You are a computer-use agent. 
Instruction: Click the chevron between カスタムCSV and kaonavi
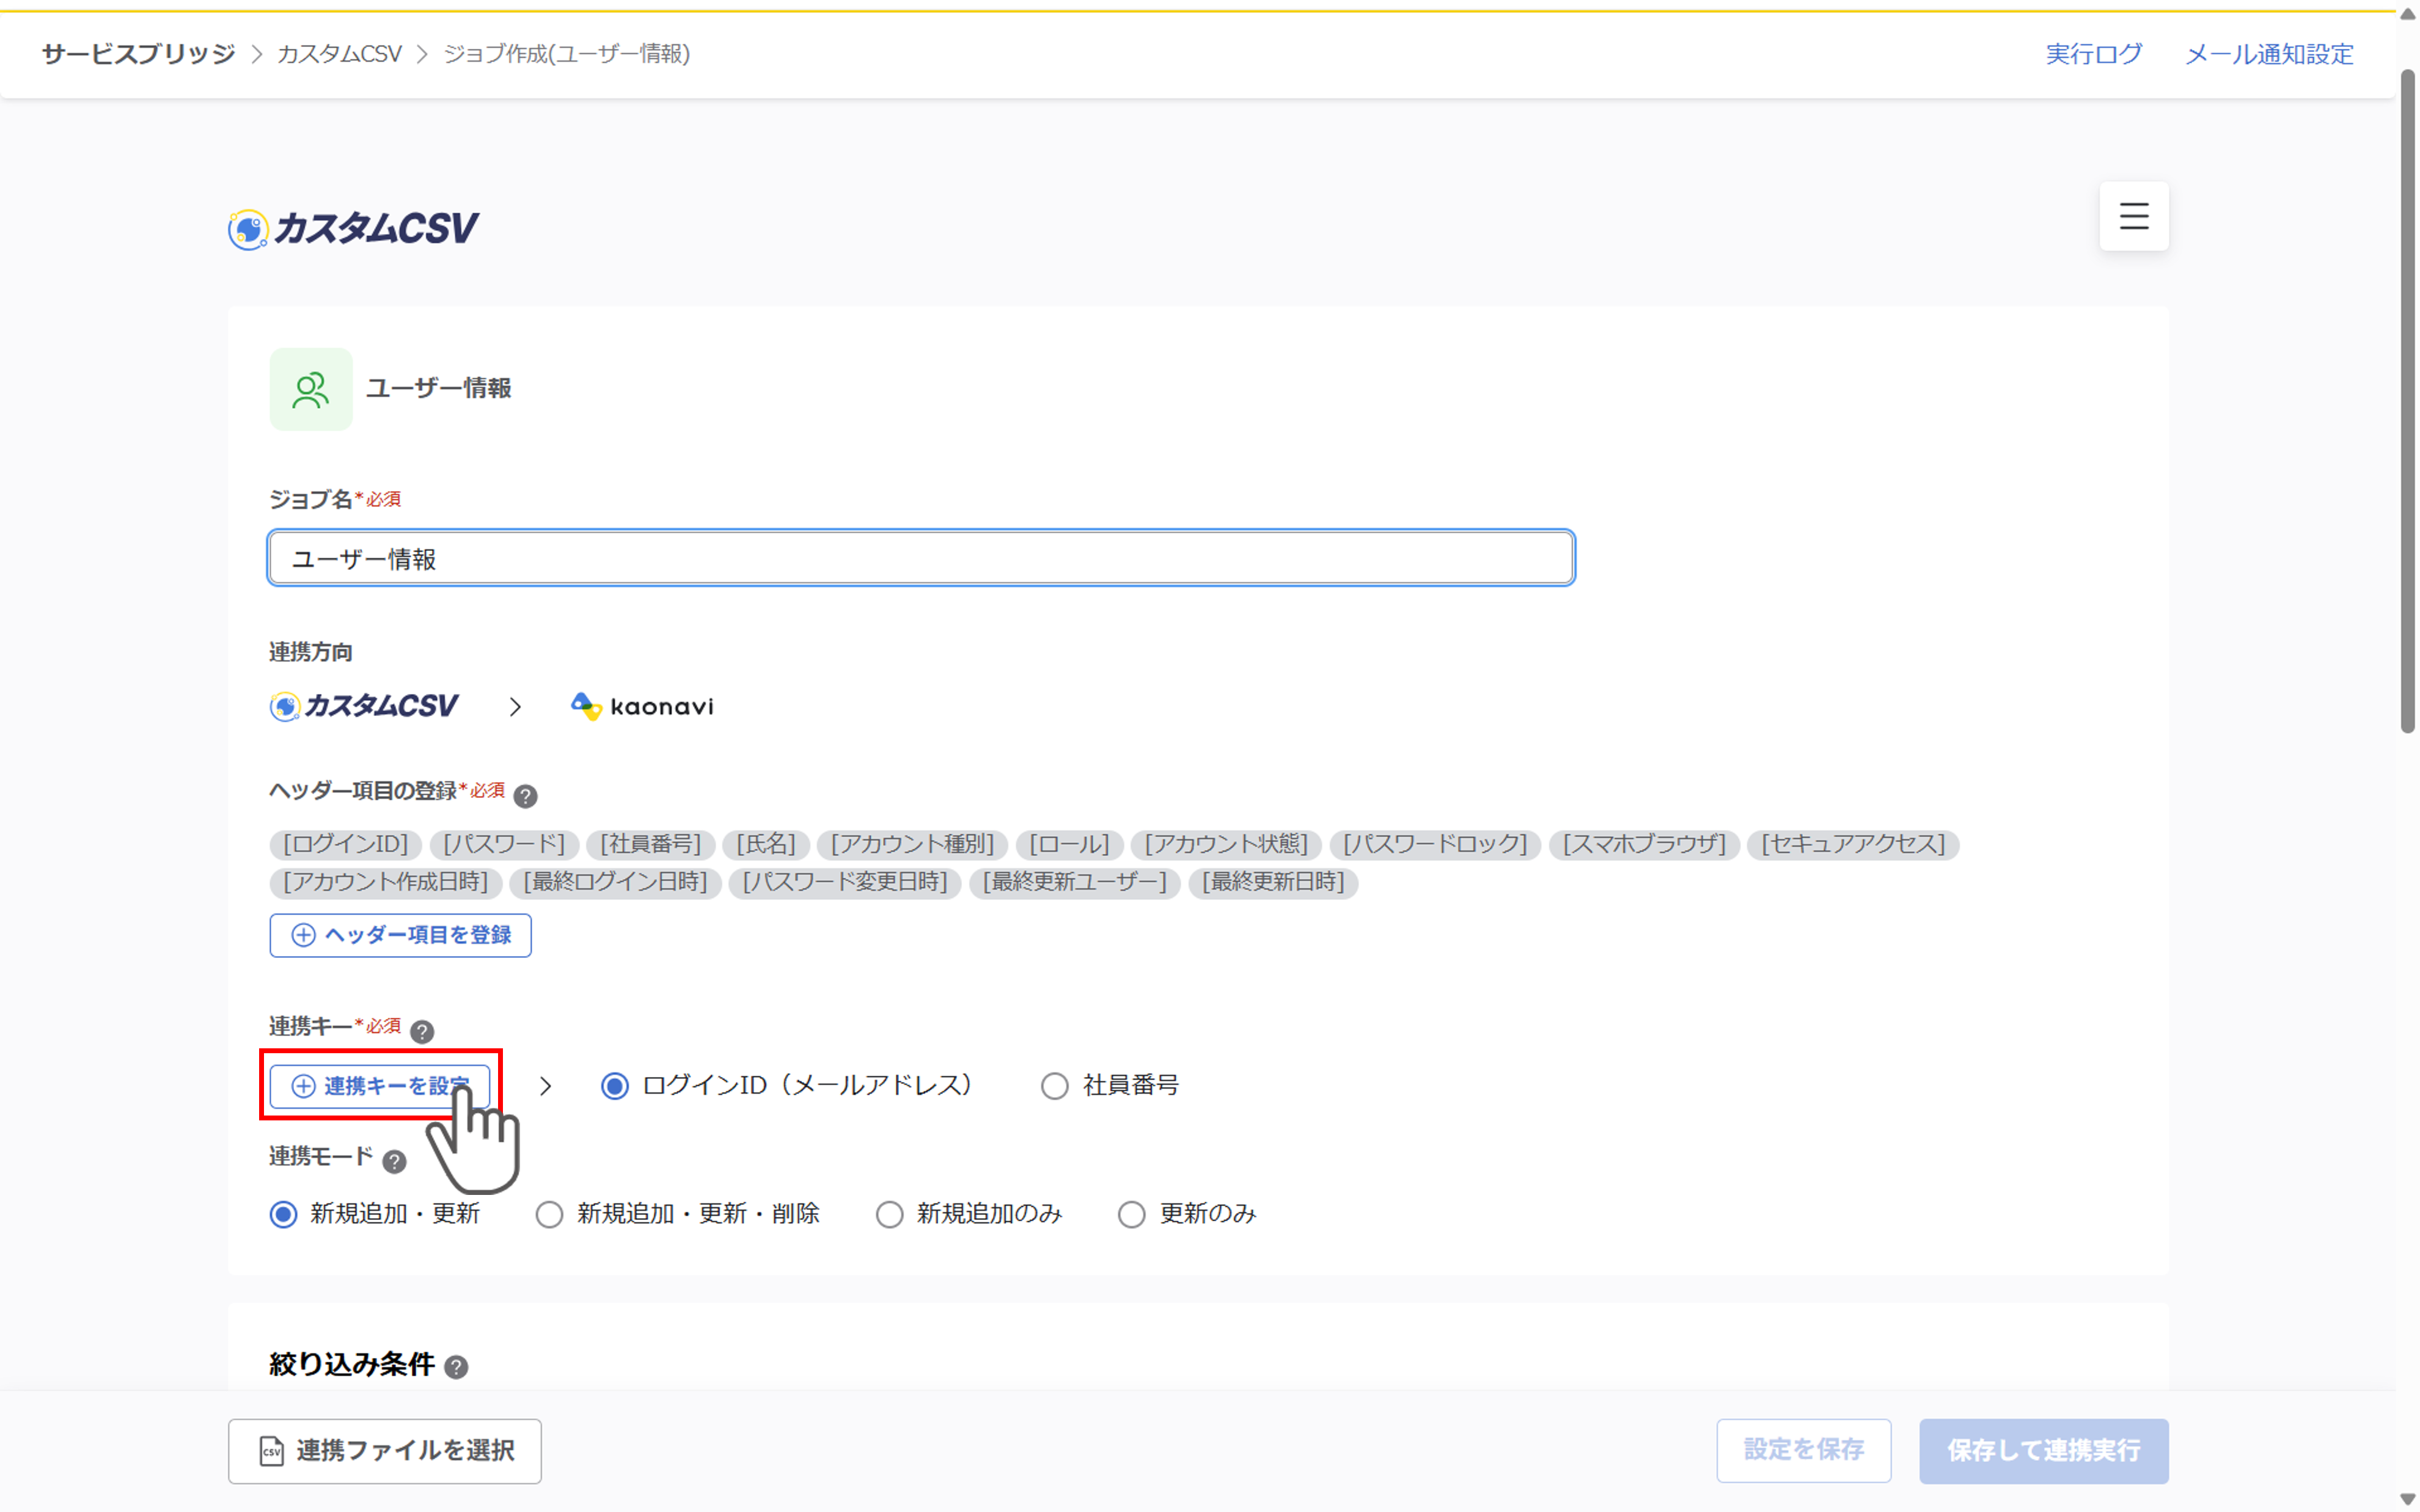515,707
